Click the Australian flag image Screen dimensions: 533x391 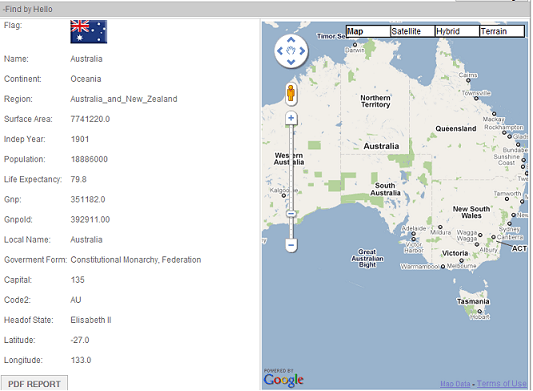(88, 32)
